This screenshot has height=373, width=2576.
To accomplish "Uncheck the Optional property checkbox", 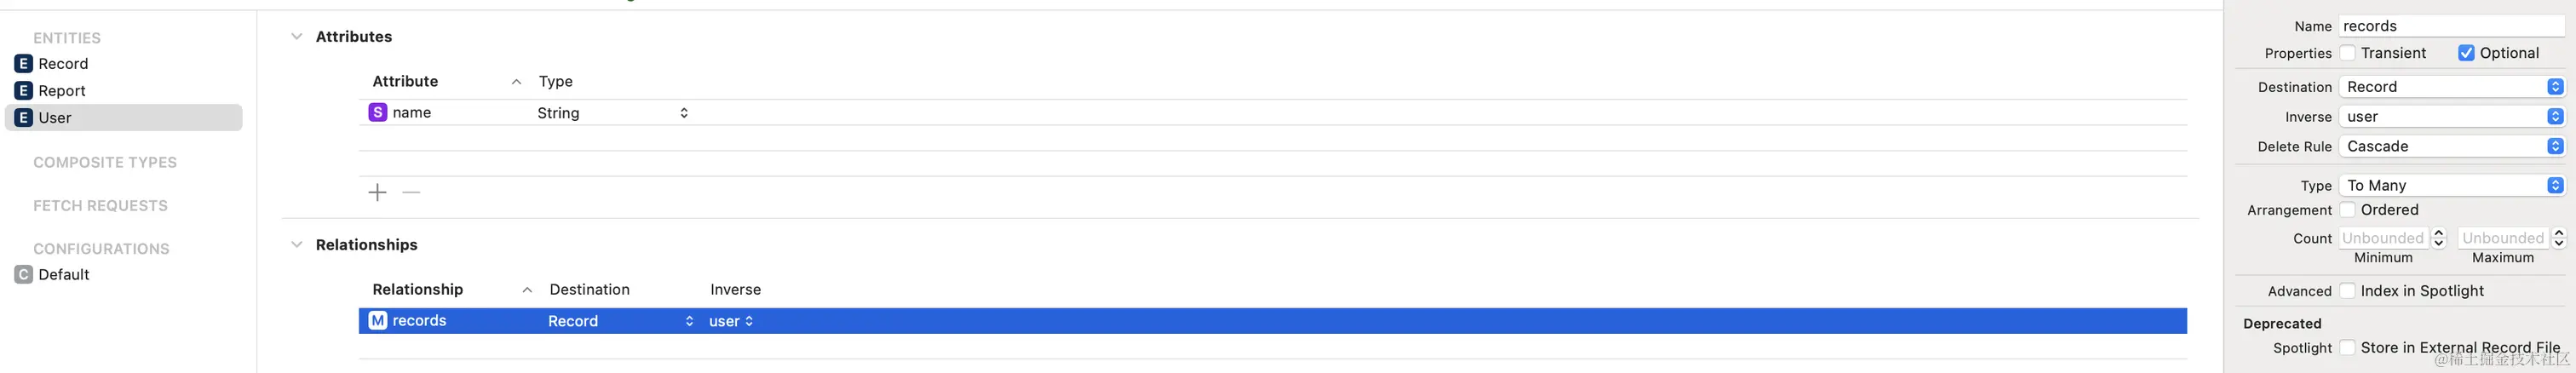I will (x=2466, y=53).
